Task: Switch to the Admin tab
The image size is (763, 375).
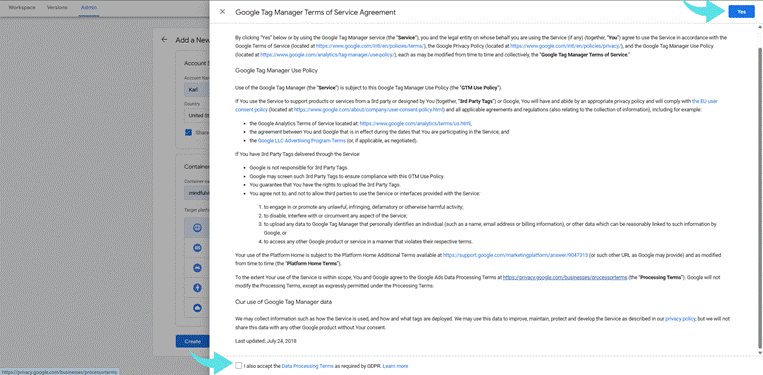Action: pyautogui.click(x=89, y=8)
